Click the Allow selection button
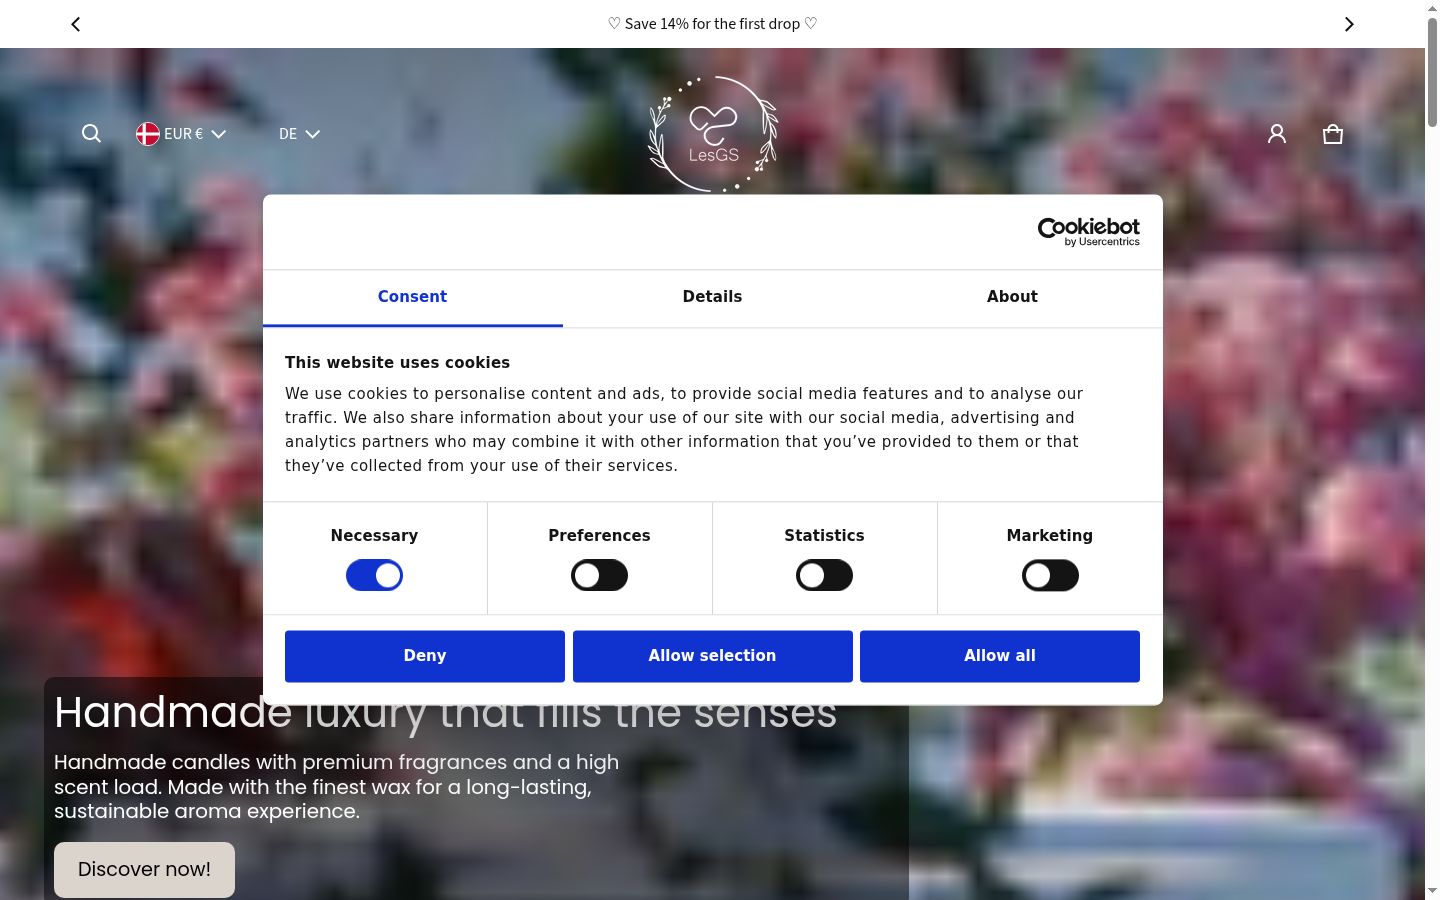Viewport: 1440px width, 900px height. point(712,656)
